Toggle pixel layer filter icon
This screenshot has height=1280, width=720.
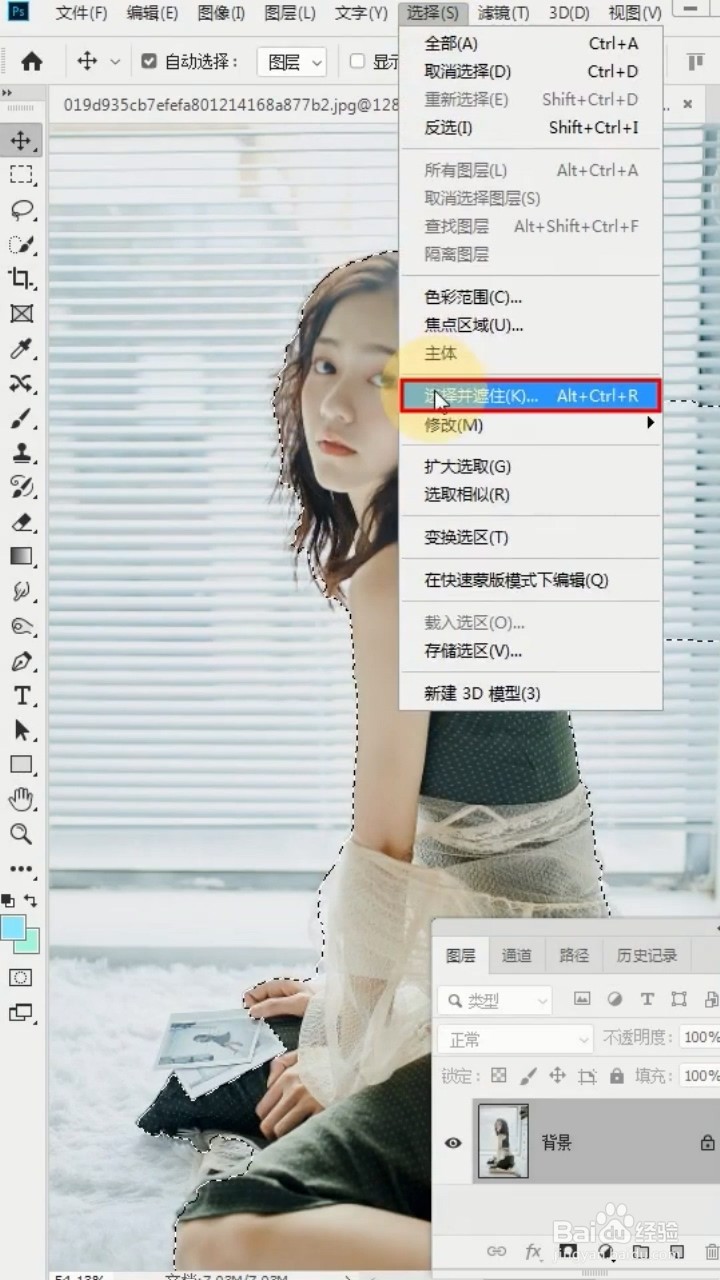(582, 999)
